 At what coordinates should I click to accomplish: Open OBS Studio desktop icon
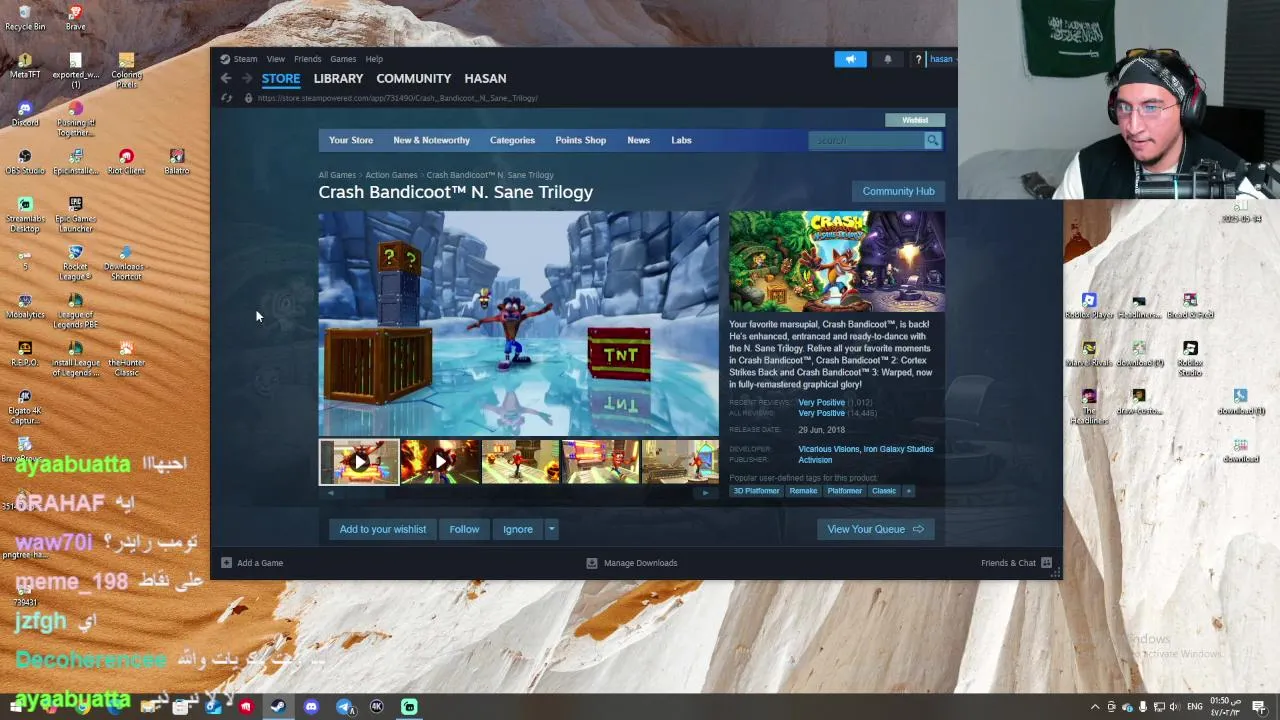point(25,161)
